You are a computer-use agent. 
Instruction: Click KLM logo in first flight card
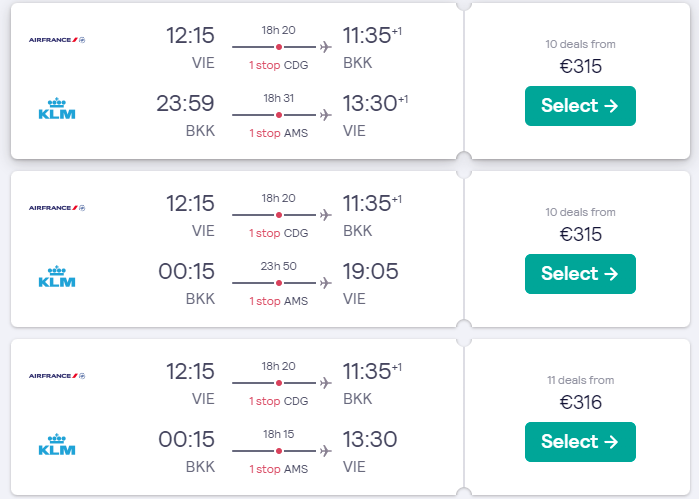[57, 108]
